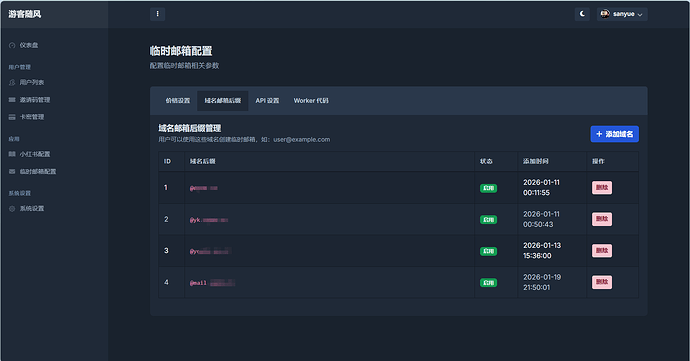The height and width of the screenshot is (361, 690).
Task: Click the 临时邮箱配置 page heading
Action: click(181, 51)
